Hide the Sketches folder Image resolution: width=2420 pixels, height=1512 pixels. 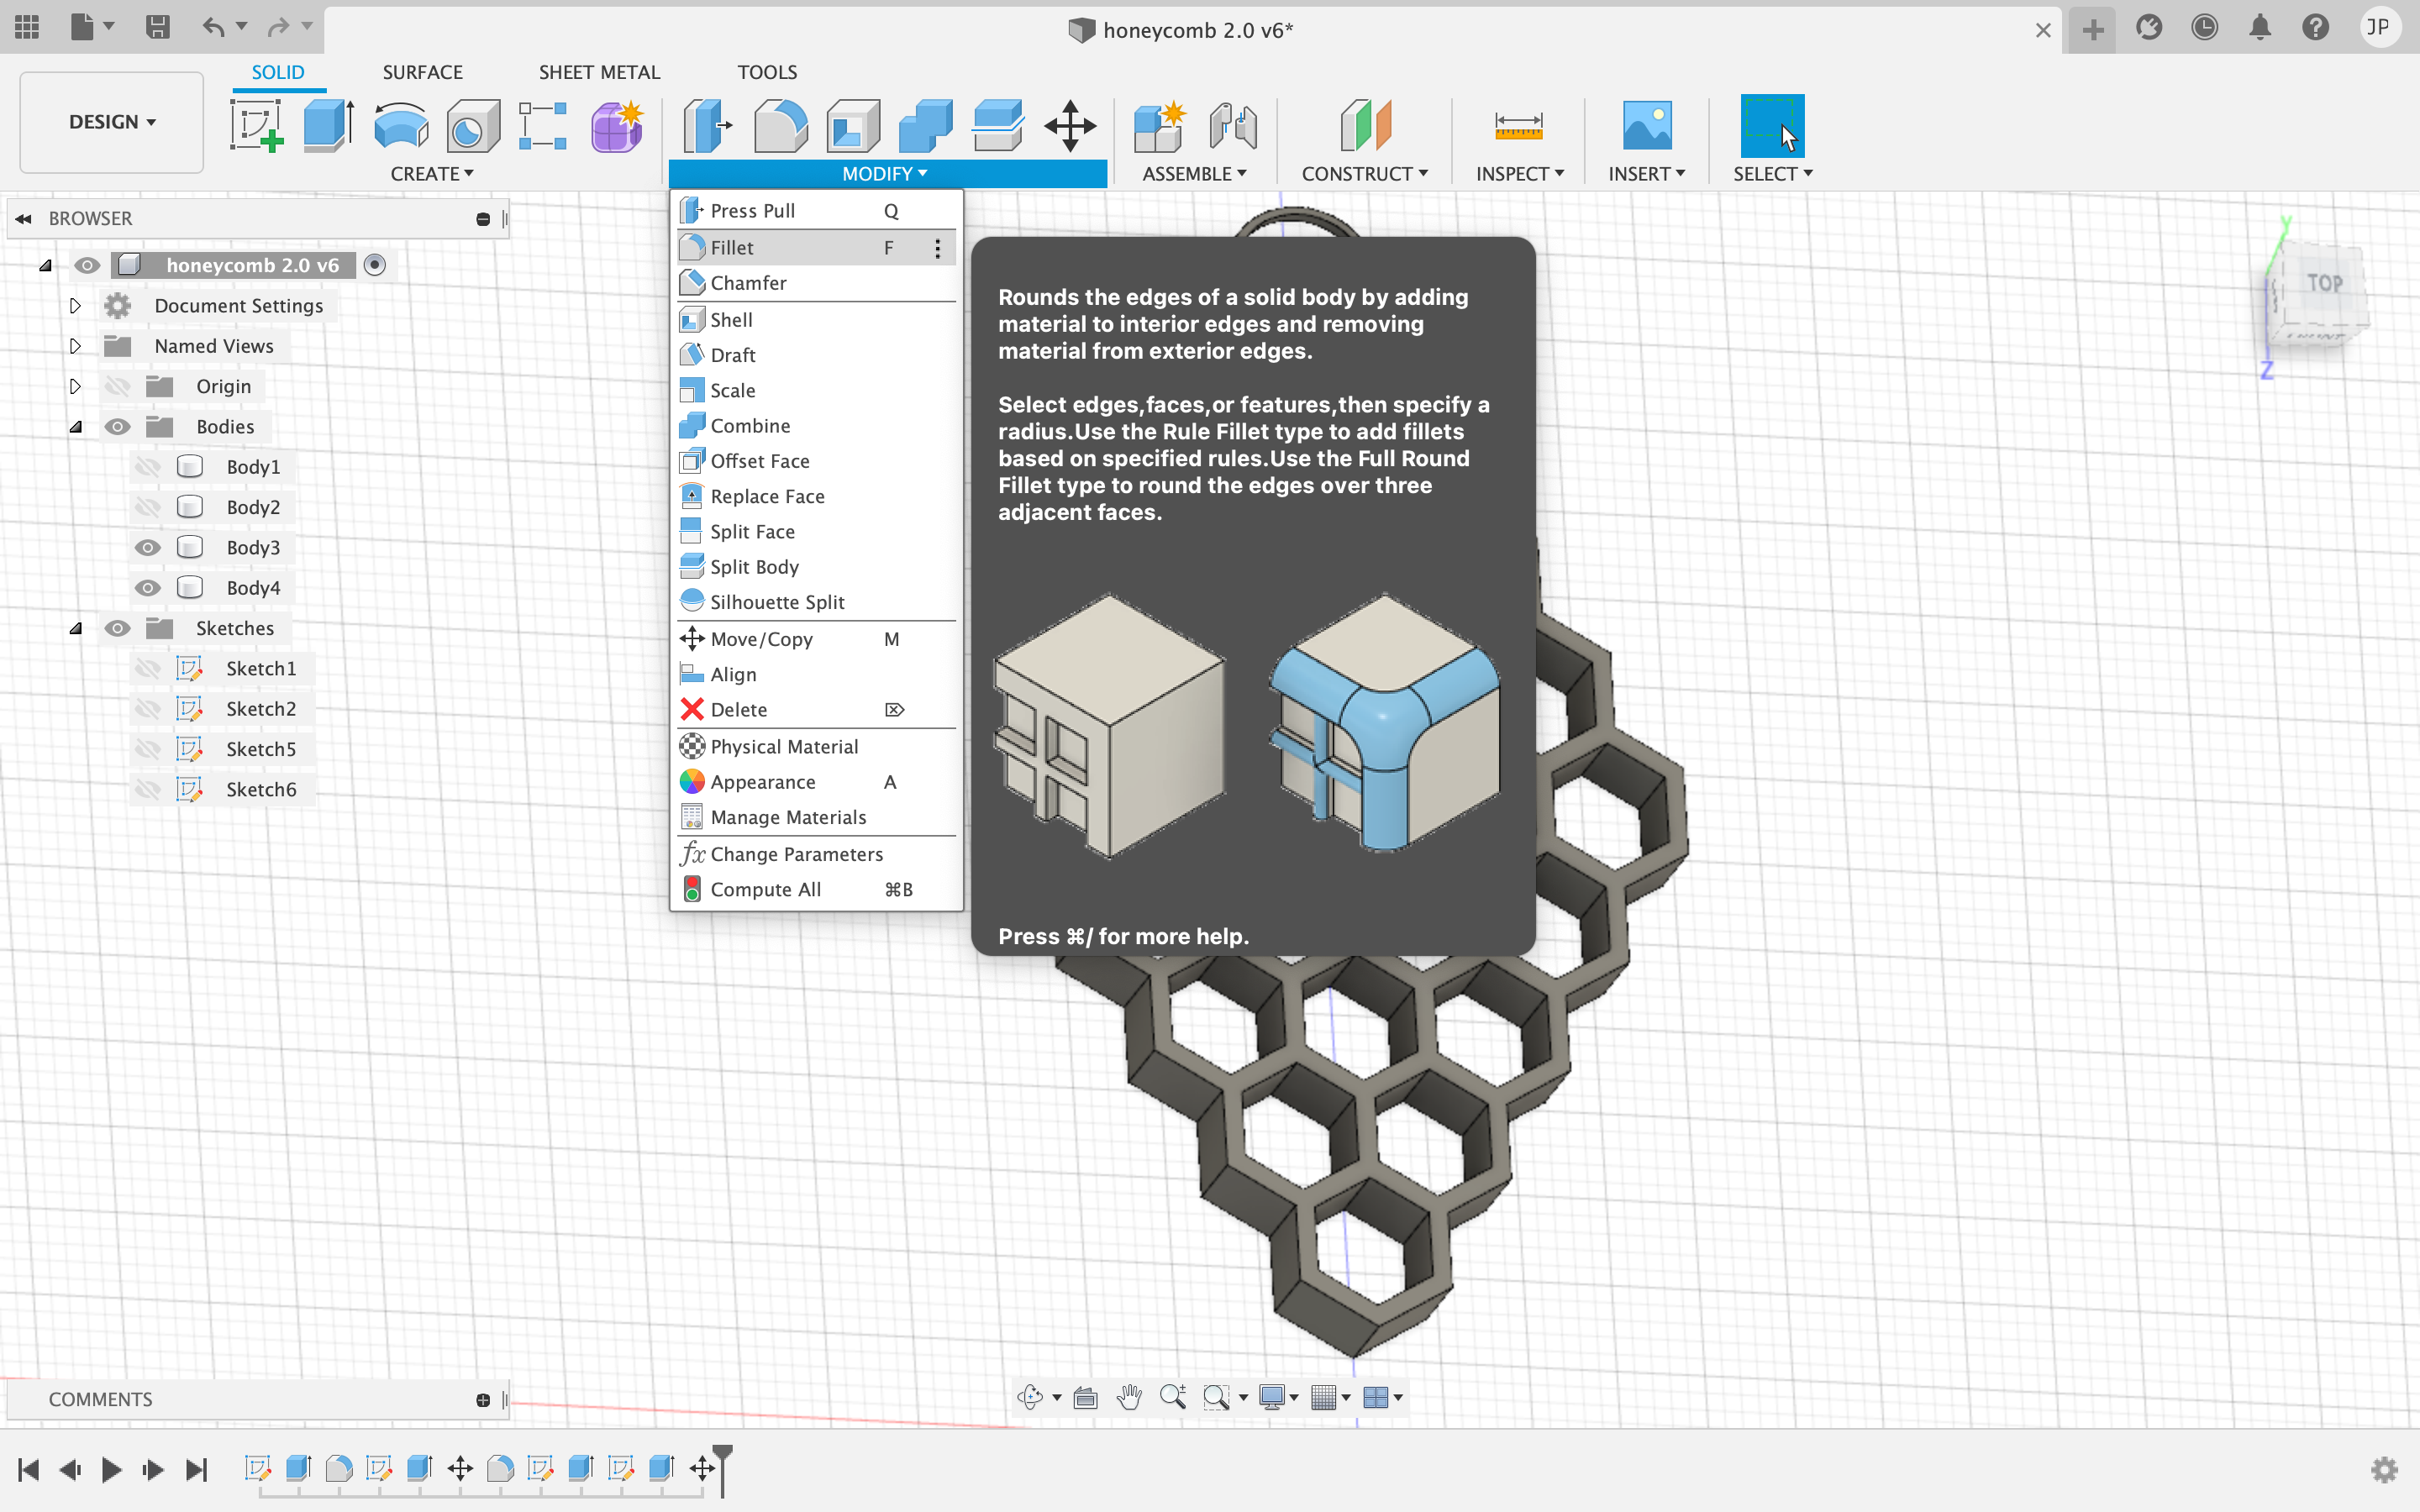(117, 628)
